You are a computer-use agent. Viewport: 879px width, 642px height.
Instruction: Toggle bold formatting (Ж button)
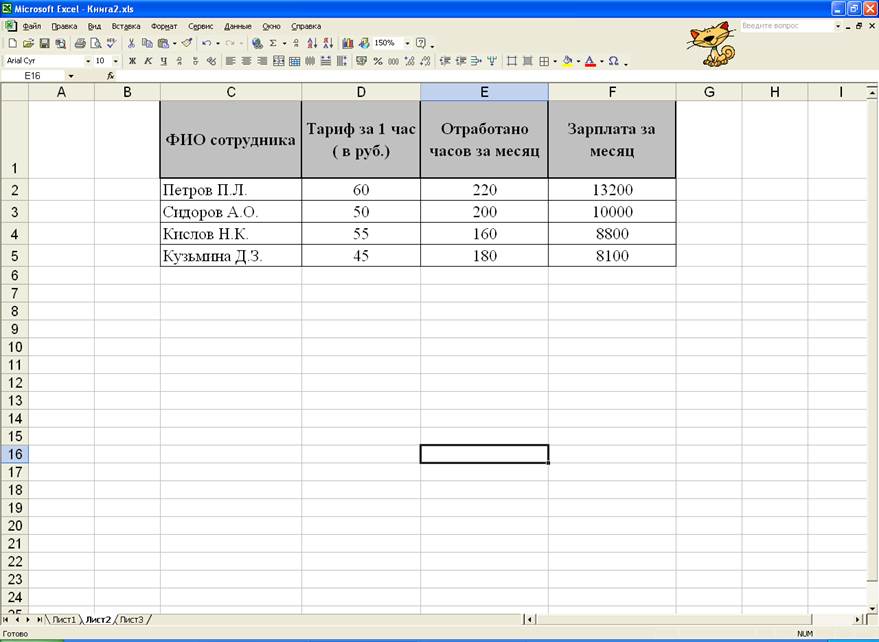click(x=132, y=61)
